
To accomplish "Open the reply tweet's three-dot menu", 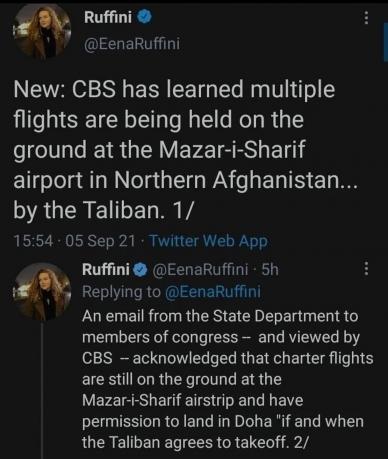I will click(366, 268).
